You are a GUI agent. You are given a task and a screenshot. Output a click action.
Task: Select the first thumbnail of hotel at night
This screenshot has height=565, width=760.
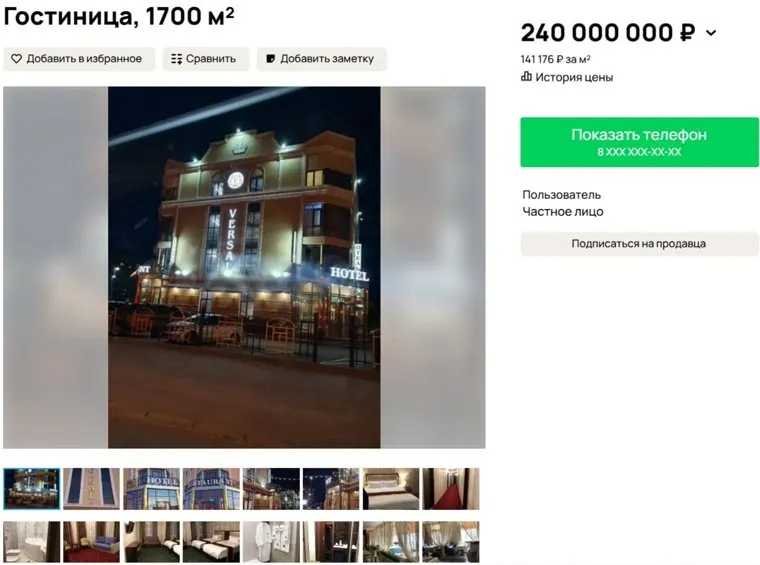click(x=32, y=488)
